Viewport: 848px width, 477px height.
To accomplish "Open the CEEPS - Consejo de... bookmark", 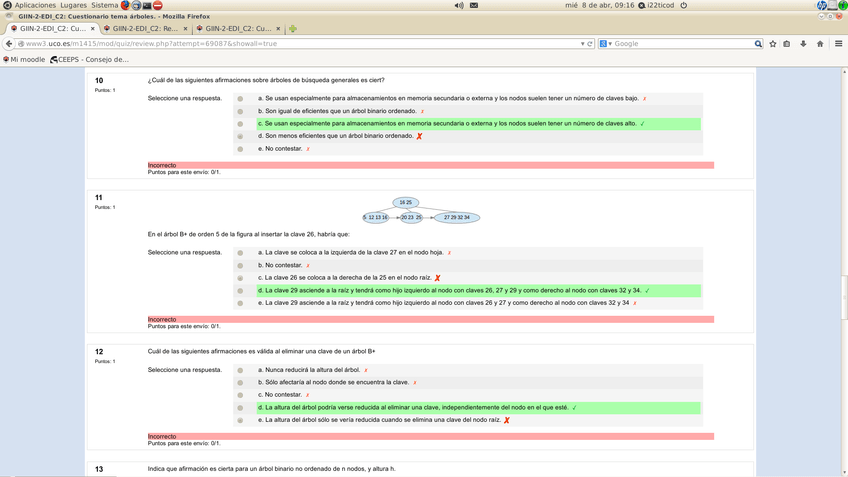I will tap(90, 60).
